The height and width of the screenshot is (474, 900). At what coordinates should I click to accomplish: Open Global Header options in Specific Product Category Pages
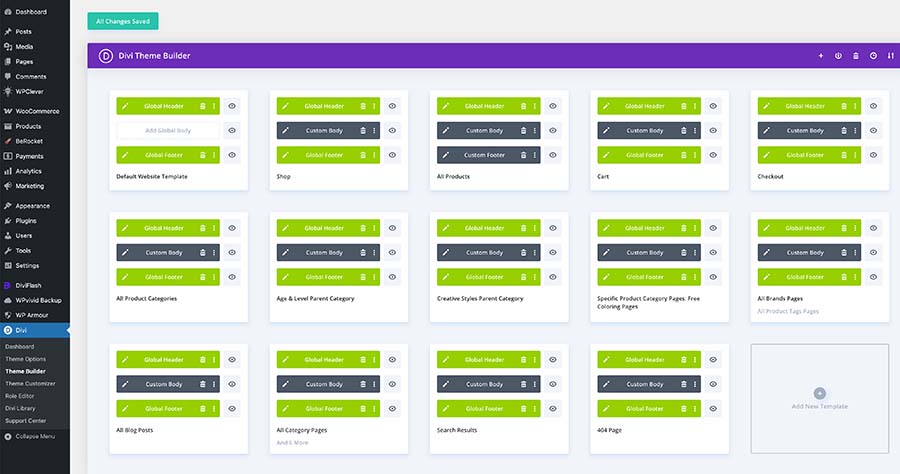695,228
